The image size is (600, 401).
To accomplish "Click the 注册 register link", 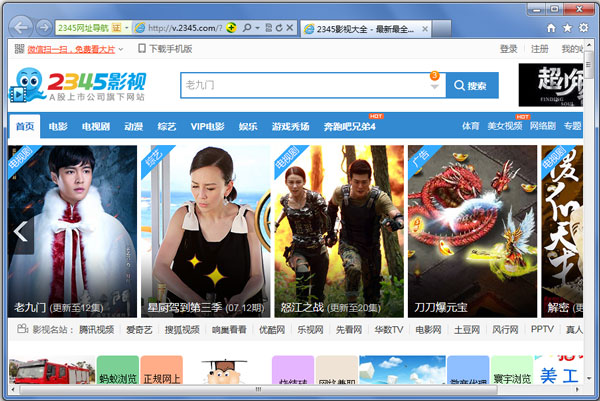I will click(x=540, y=49).
